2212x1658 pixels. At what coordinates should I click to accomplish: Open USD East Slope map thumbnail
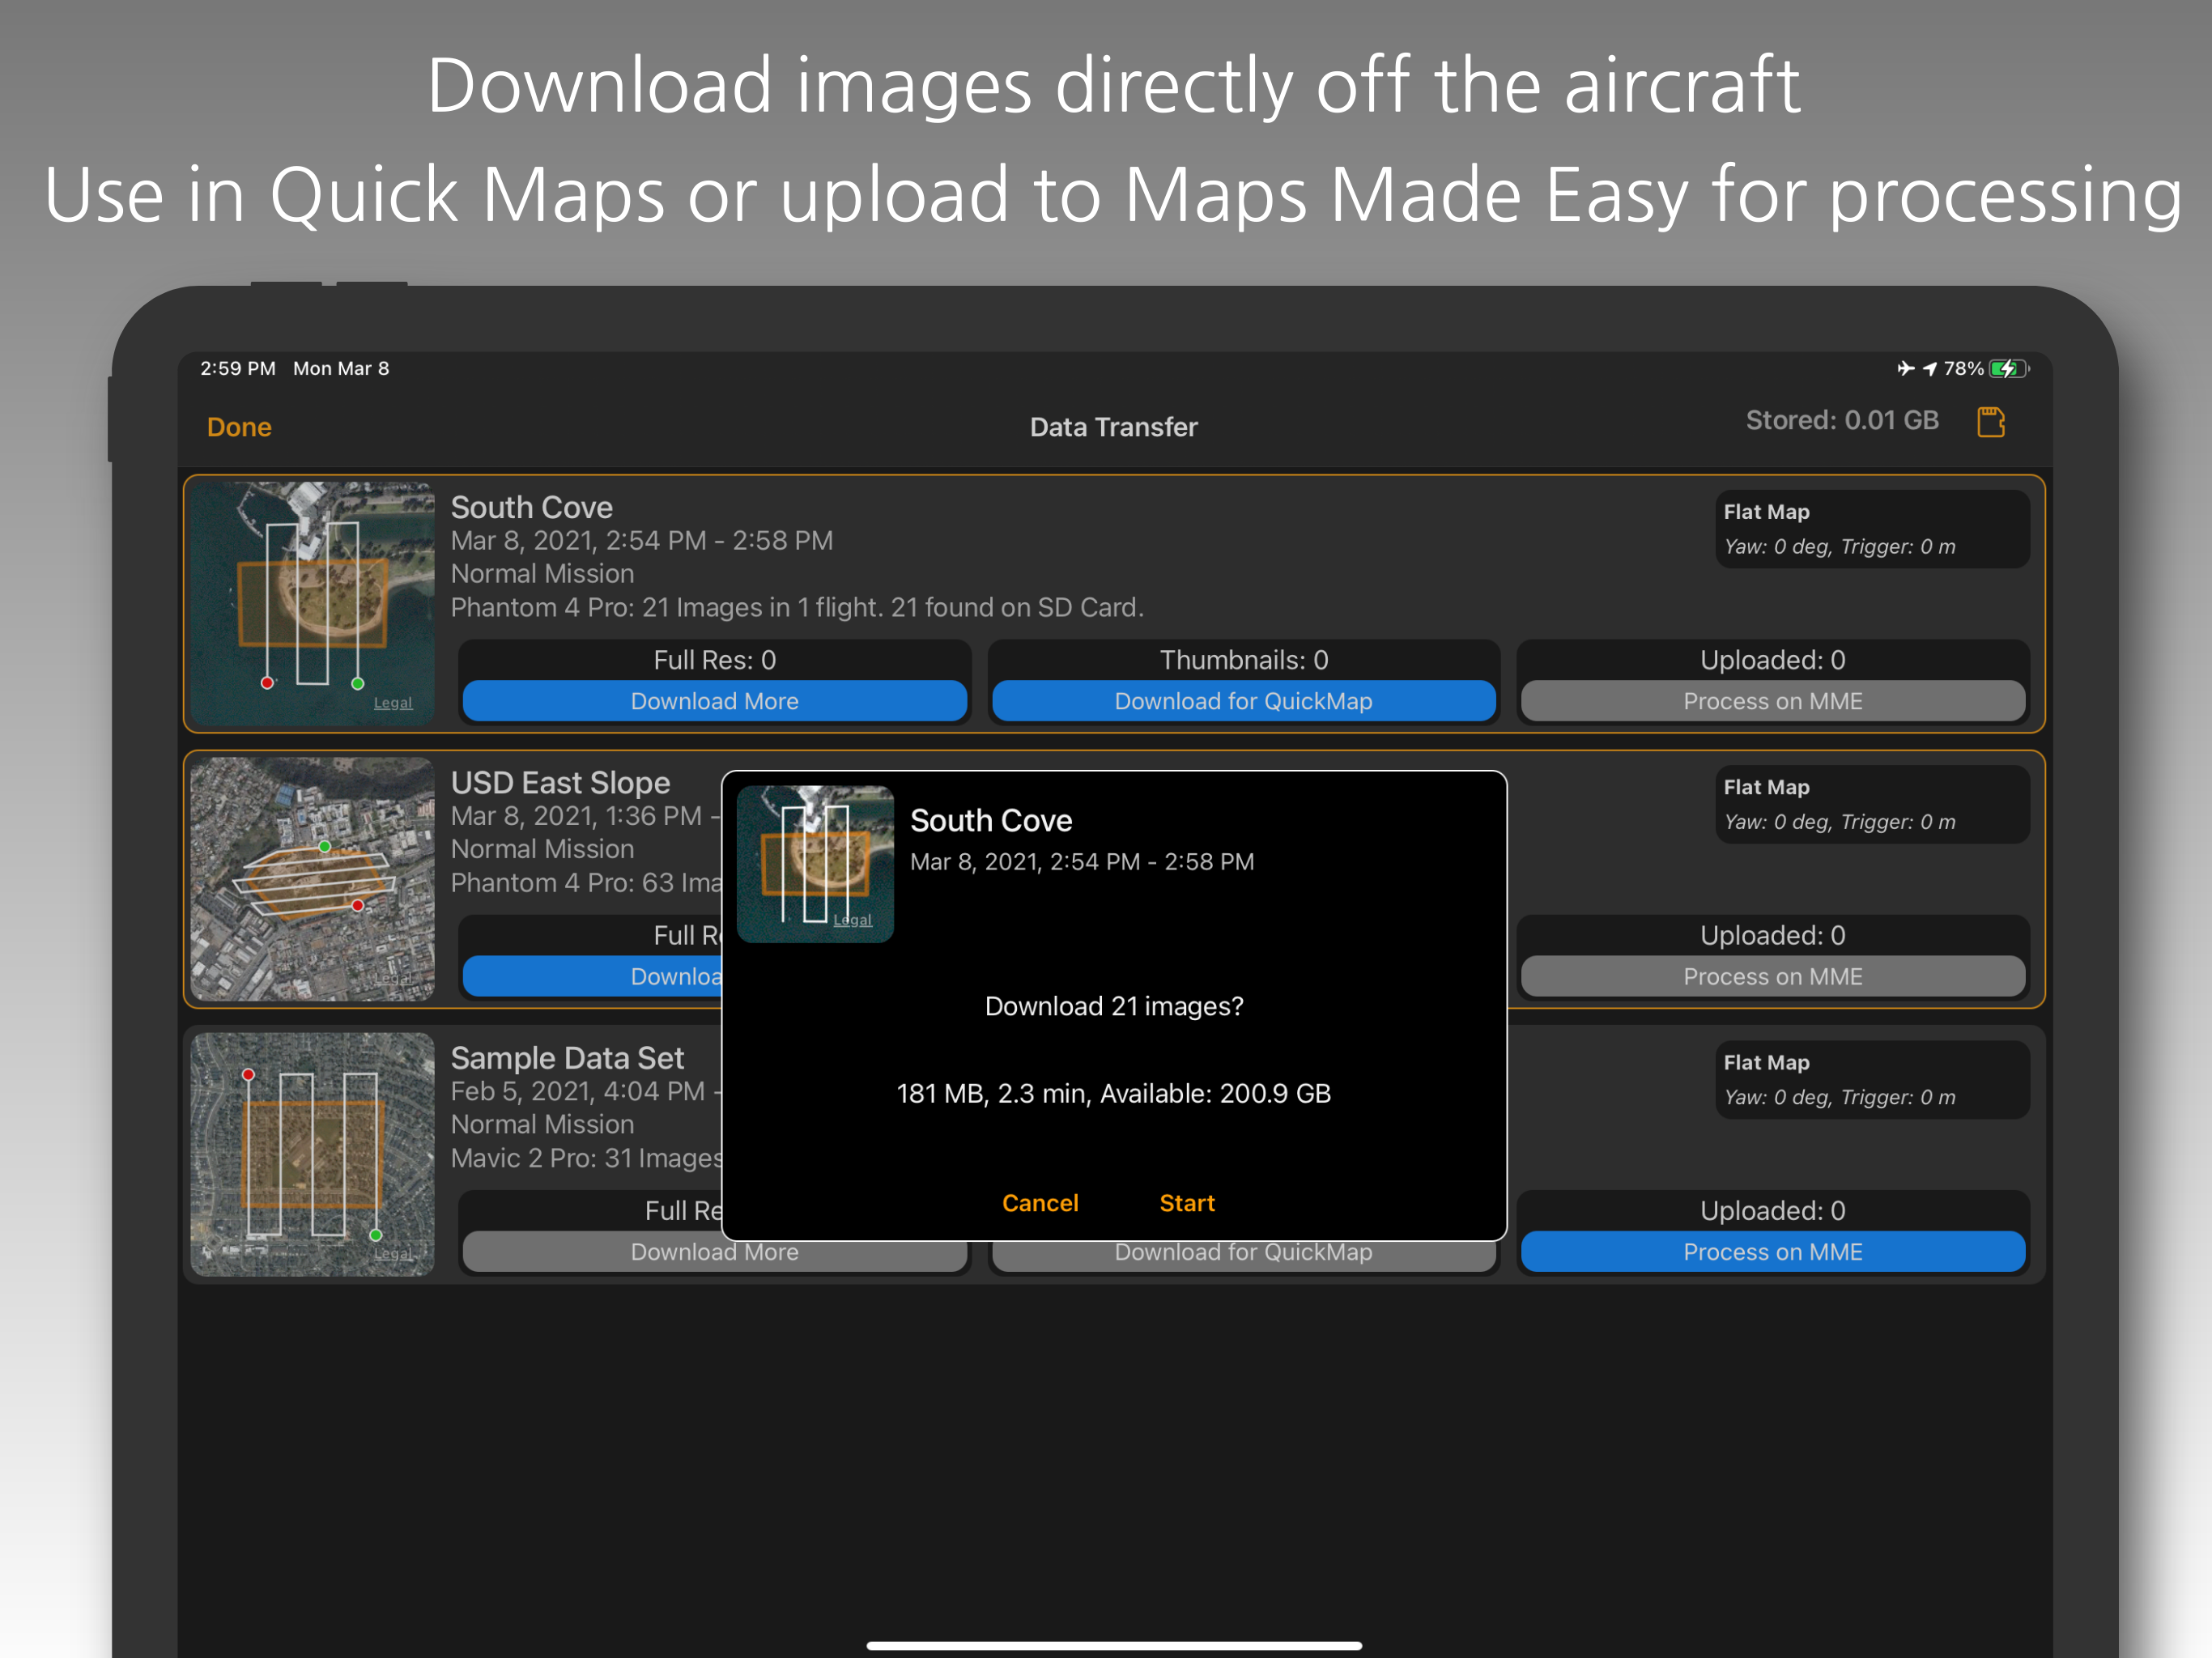click(x=312, y=879)
